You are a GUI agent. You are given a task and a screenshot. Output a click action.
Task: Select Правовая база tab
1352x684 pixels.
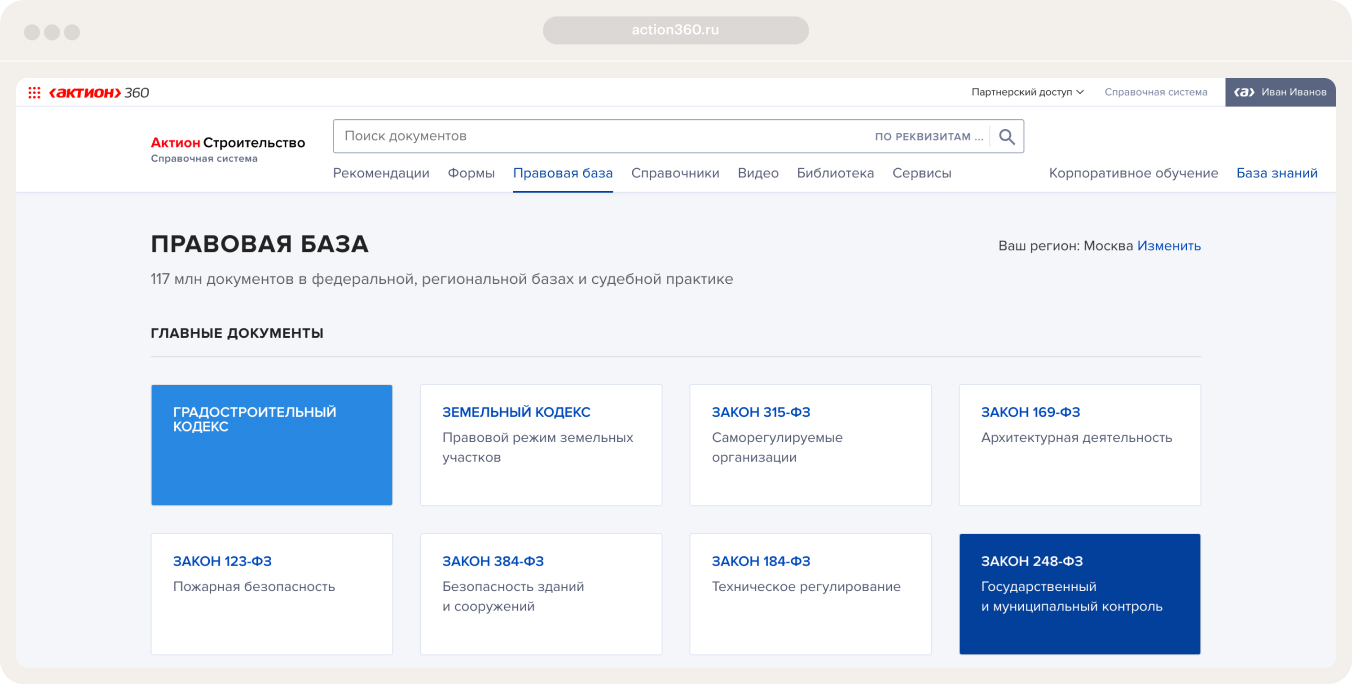pyautogui.click(x=563, y=173)
